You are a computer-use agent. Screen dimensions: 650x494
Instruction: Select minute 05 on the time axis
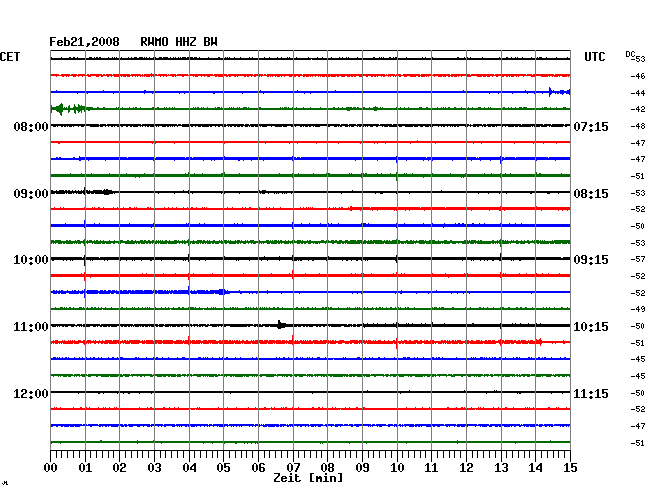click(x=223, y=467)
